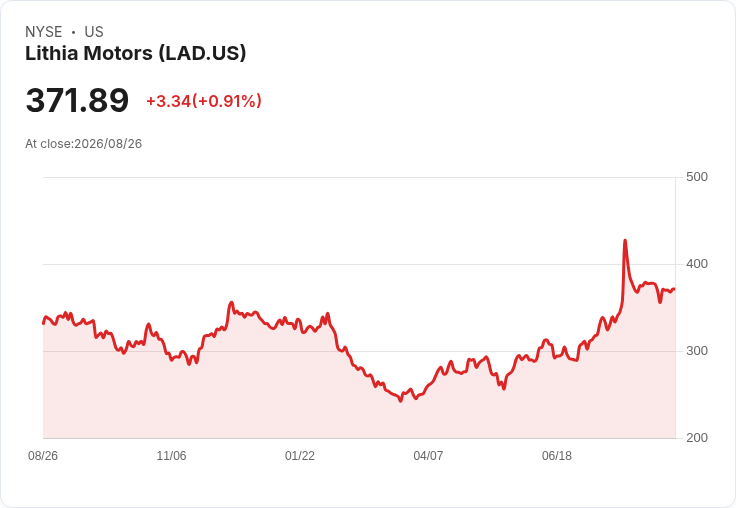Click the 06/18 x-axis date label
Viewport: 736px width, 508px height.
point(557,455)
